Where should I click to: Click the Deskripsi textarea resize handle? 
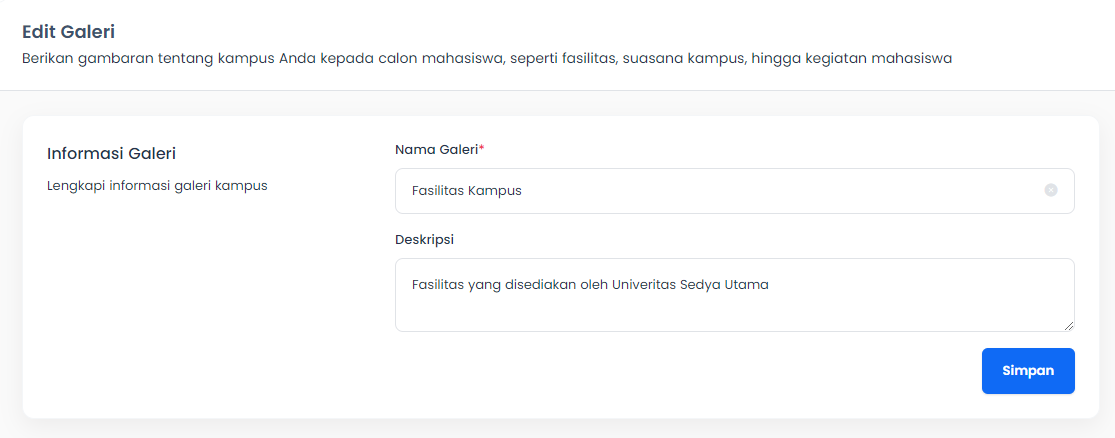pyautogui.click(x=1069, y=326)
